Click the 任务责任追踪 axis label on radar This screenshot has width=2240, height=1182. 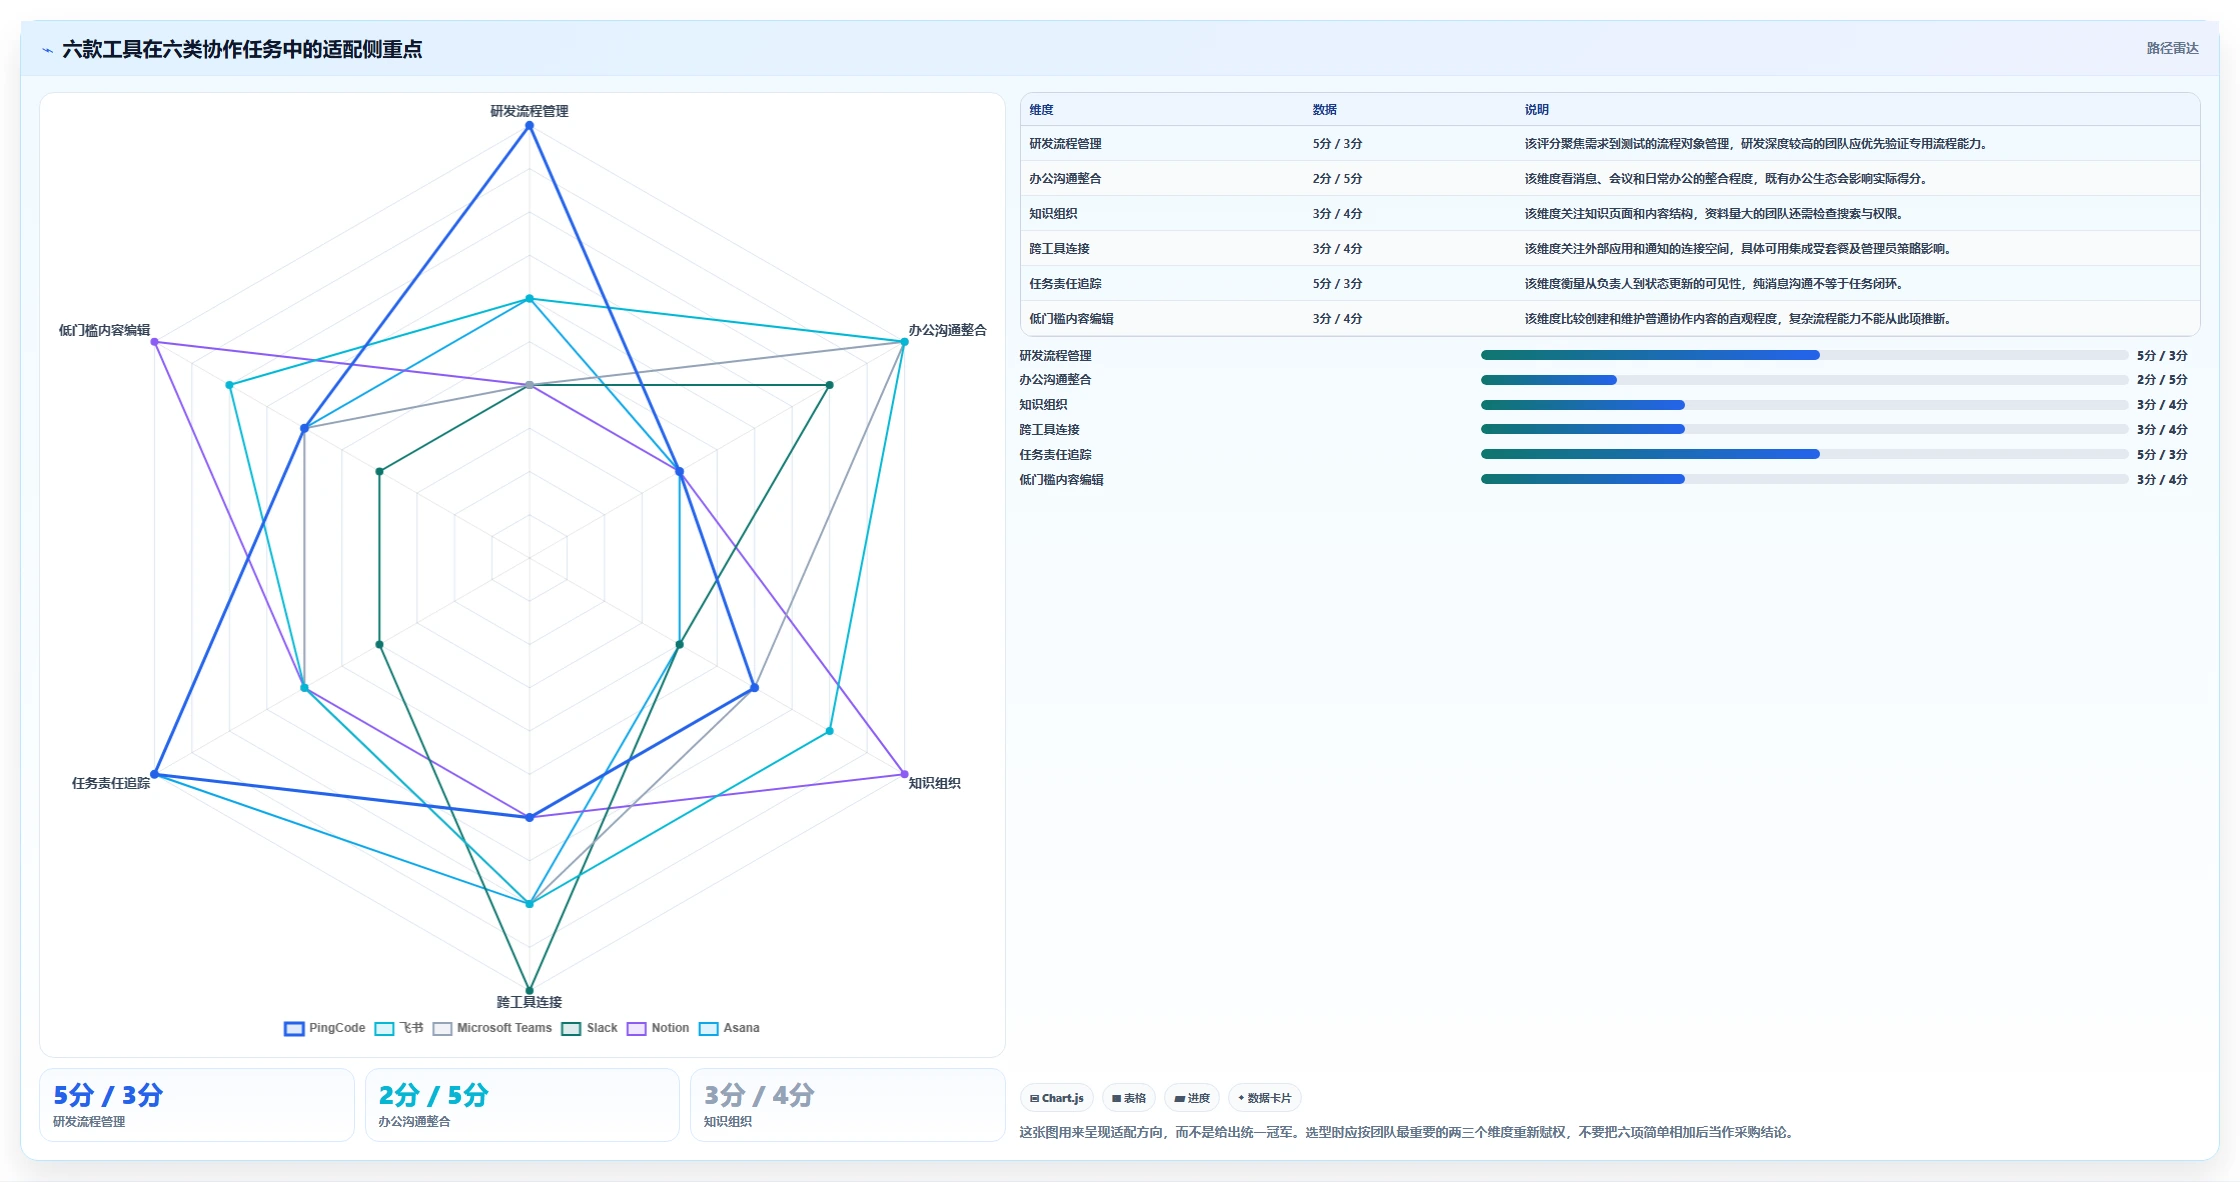(111, 783)
